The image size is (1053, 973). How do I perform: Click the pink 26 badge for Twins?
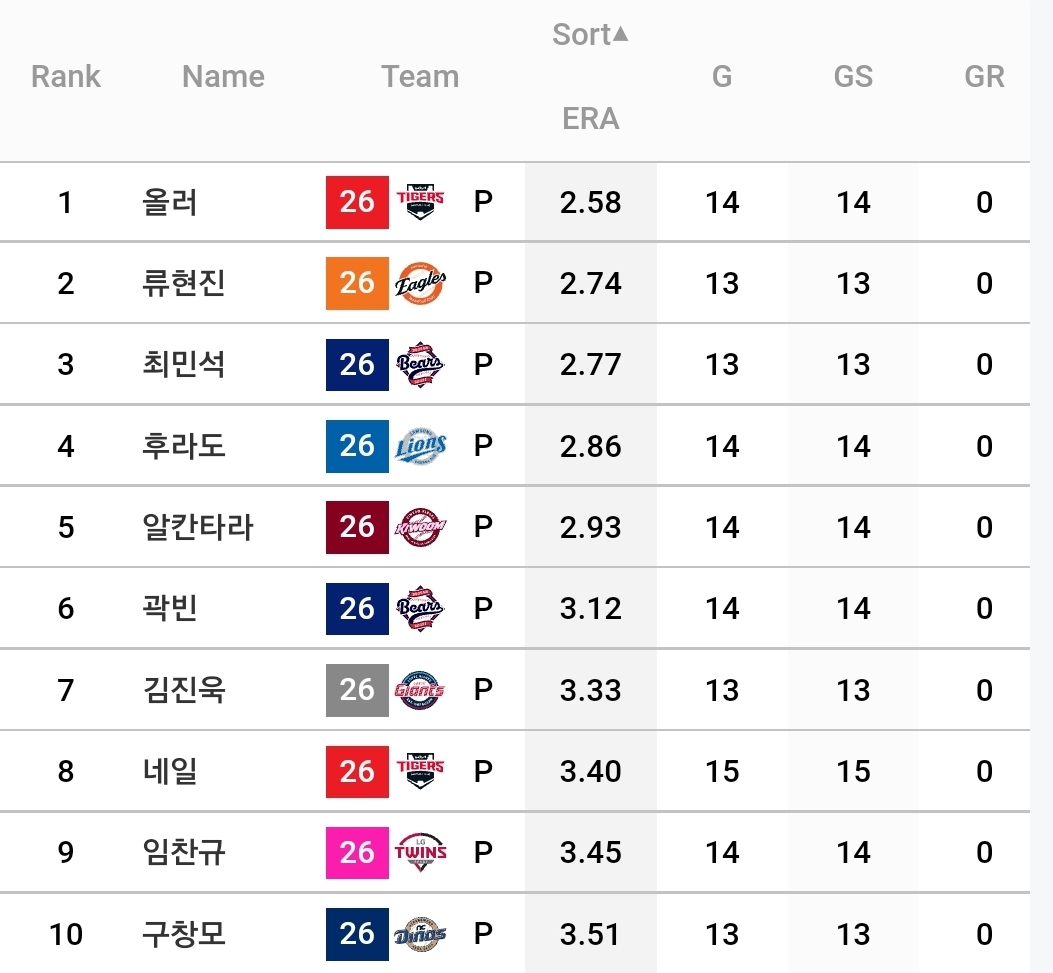click(357, 852)
